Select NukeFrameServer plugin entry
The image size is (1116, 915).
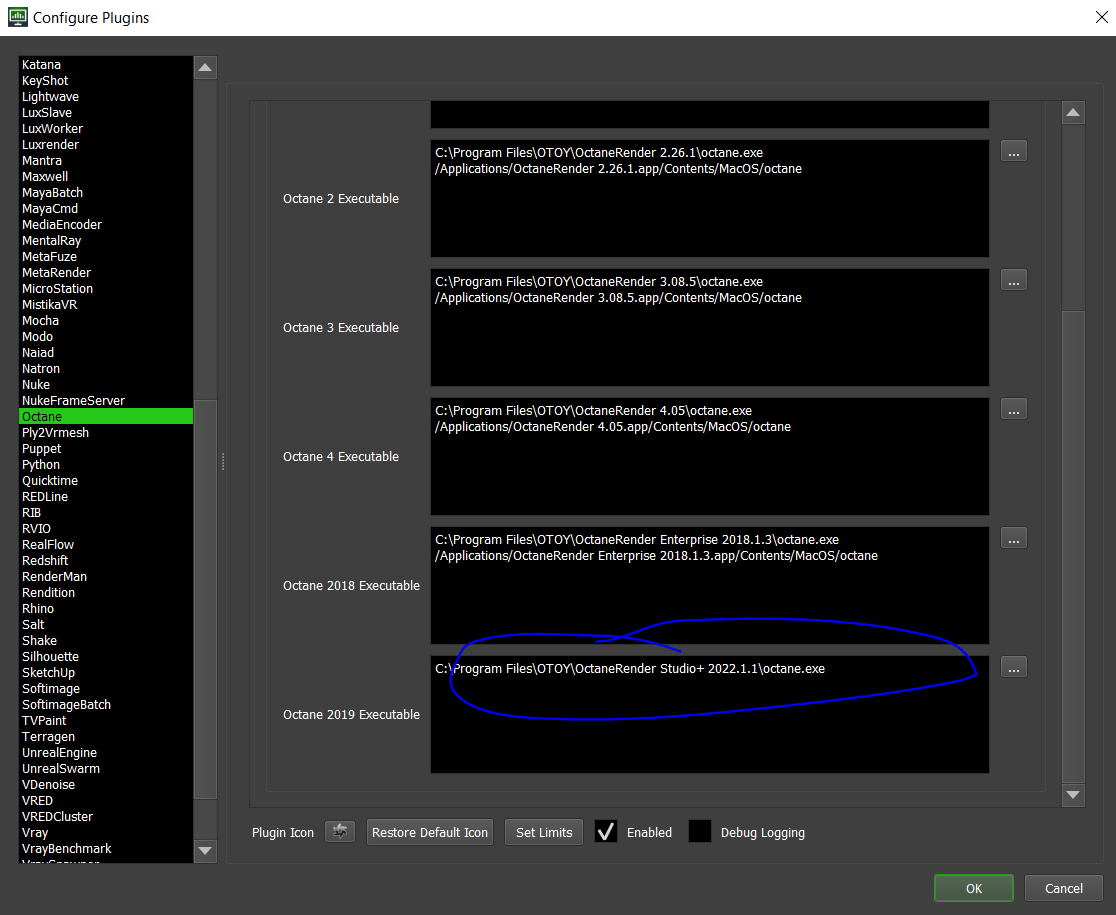(x=105, y=401)
